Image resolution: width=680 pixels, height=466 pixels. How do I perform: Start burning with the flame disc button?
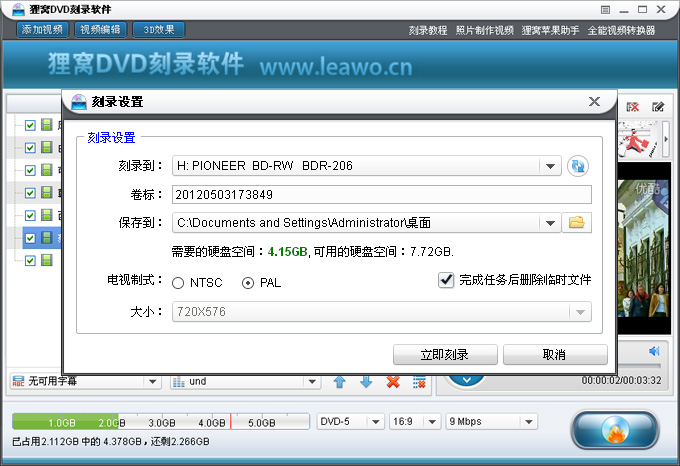tap(615, 429)
